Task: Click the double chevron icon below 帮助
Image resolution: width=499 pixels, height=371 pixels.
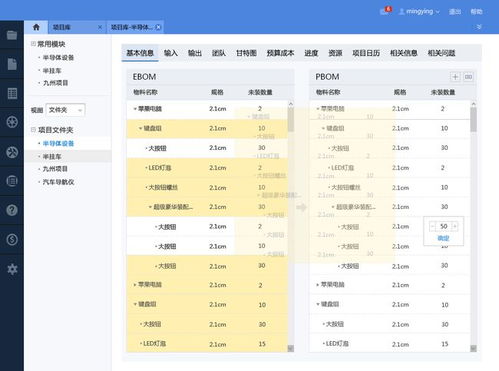Action: 479,27
